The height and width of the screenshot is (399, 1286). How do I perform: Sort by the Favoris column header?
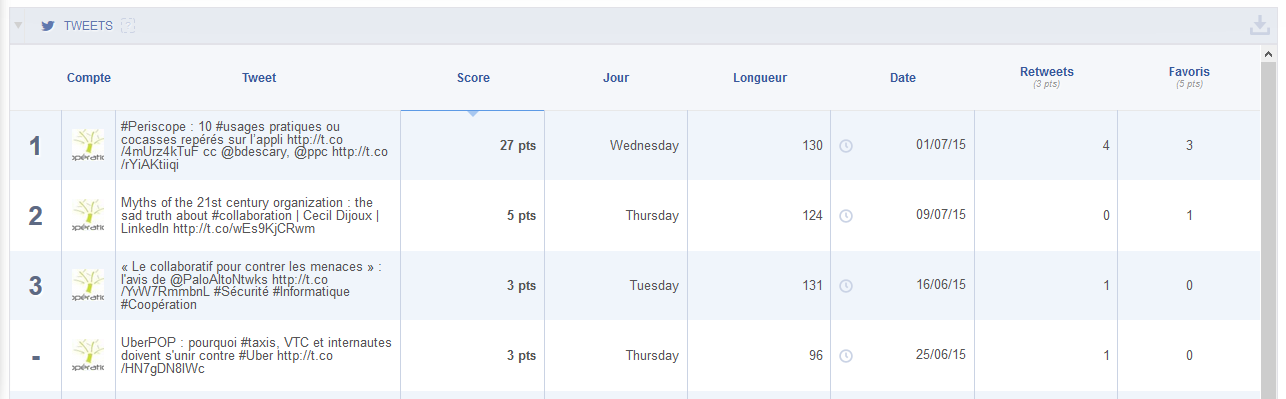1189,72
